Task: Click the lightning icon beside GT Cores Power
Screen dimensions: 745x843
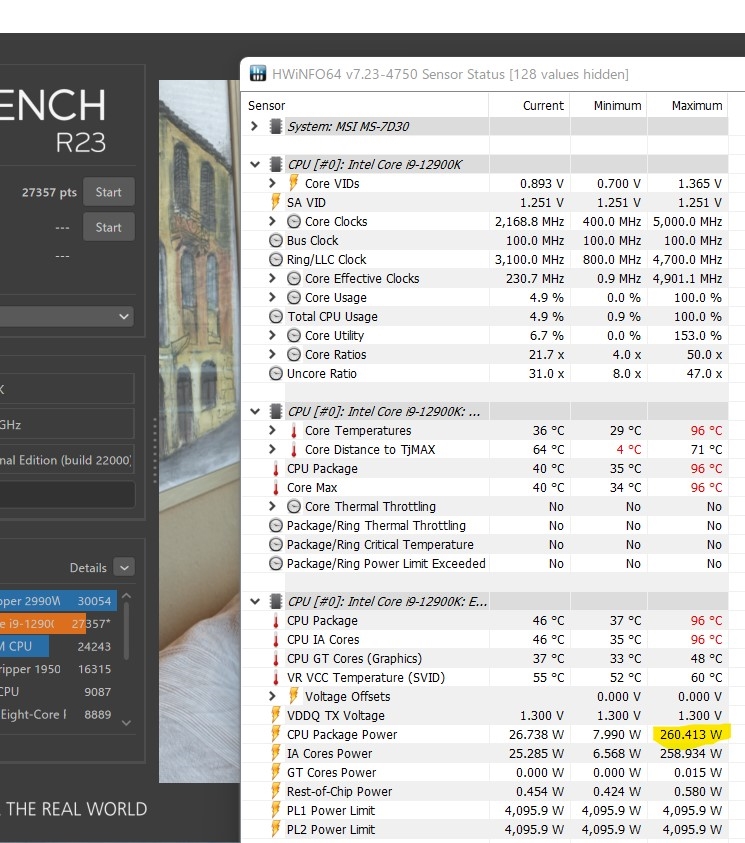Action: coord(275,773)
